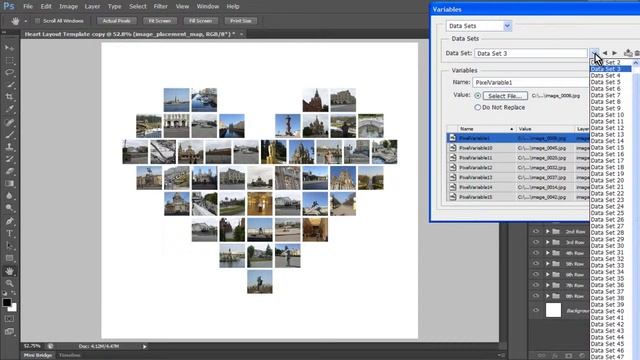The width and height of the screenshot is (640, 360).
Task: Select the Healing Brush tool
Action: pos(9,123)
